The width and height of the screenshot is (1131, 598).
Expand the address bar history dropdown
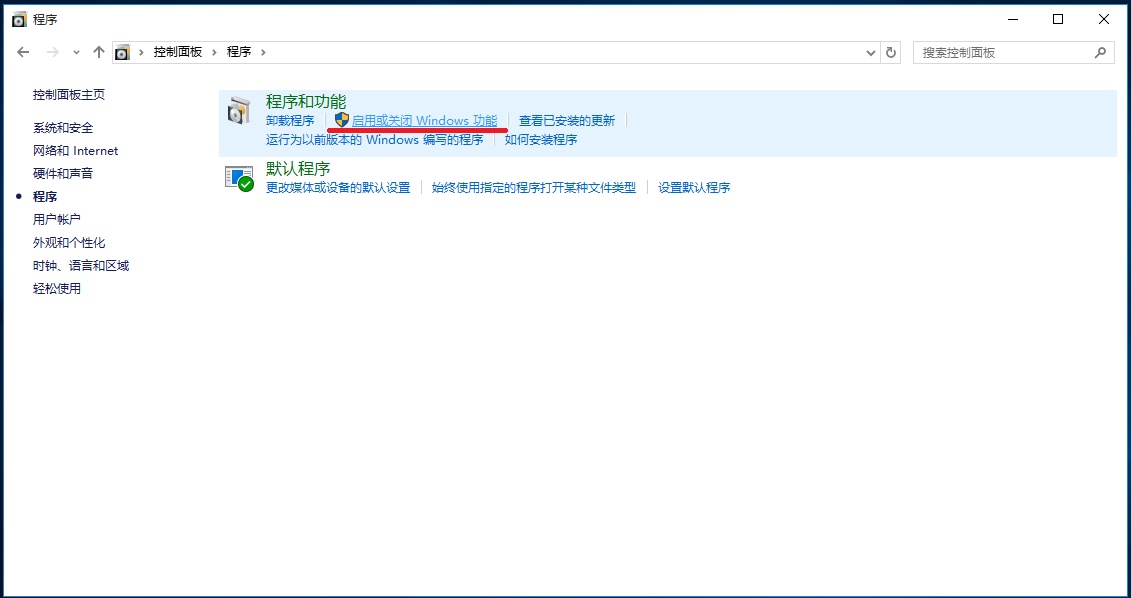pos(870,52)
